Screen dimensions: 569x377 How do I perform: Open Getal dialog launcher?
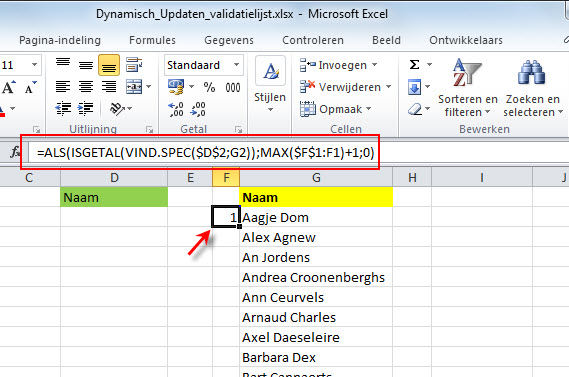coord(238,129)
